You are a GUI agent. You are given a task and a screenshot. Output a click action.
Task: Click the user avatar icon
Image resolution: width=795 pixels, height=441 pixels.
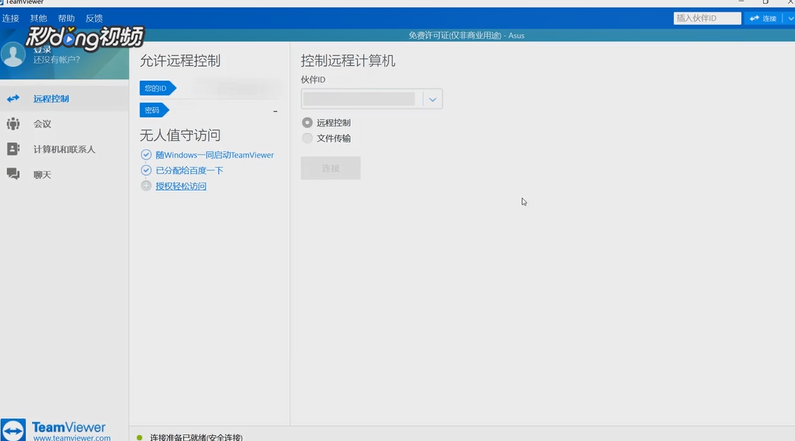coord(13,54)
